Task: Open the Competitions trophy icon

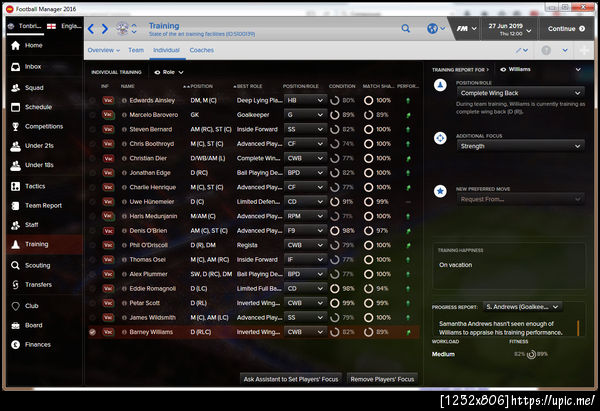Action: click(15, 127)
